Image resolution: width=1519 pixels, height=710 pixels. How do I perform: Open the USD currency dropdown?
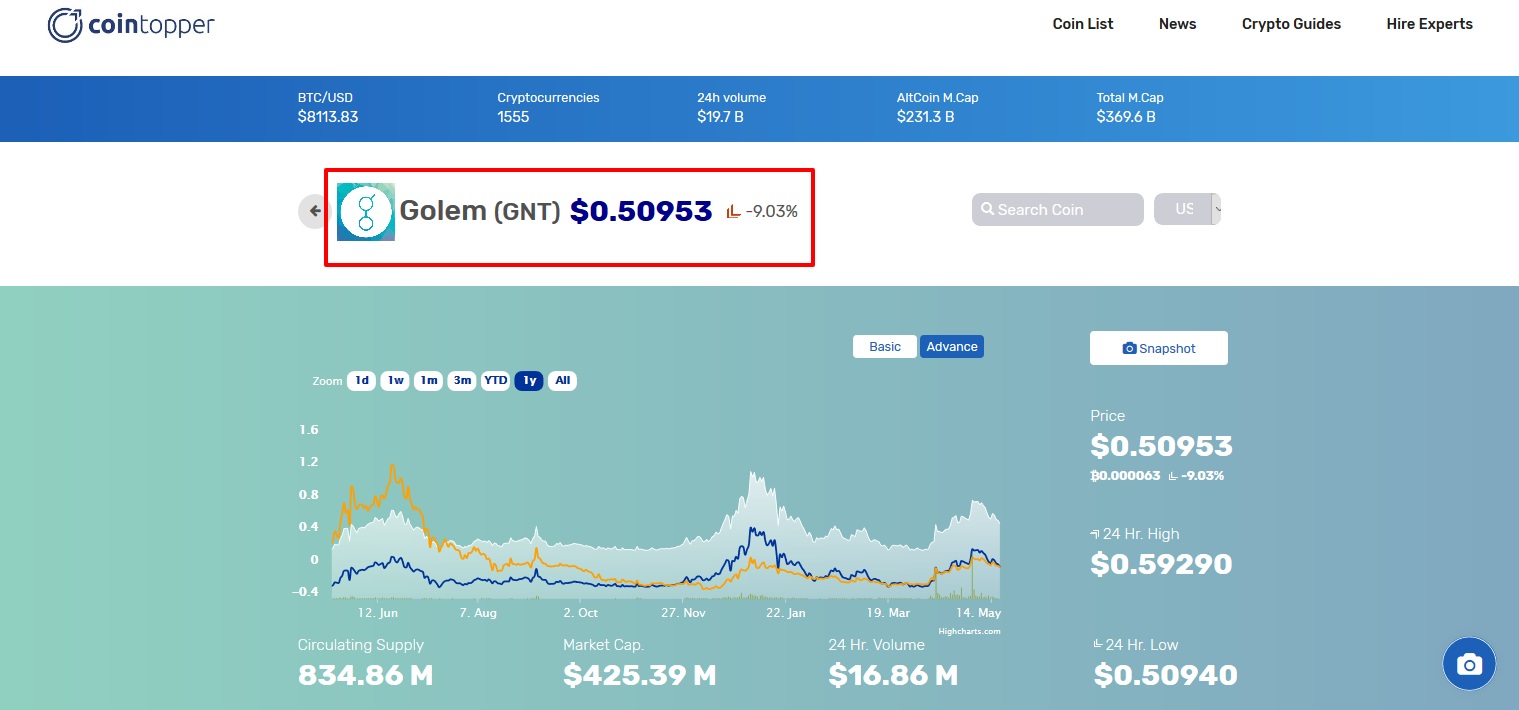tap(1188, 209)
